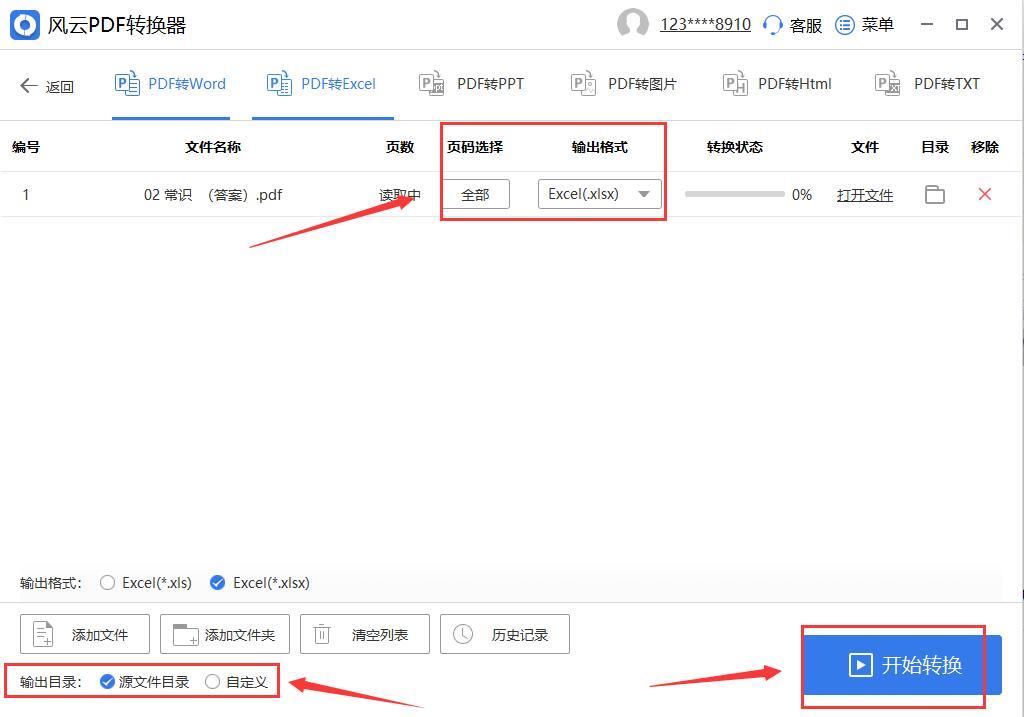This screenshot has height=717, width=1024.
Task: Click the 添加文件 button
Action: [85, 634]
